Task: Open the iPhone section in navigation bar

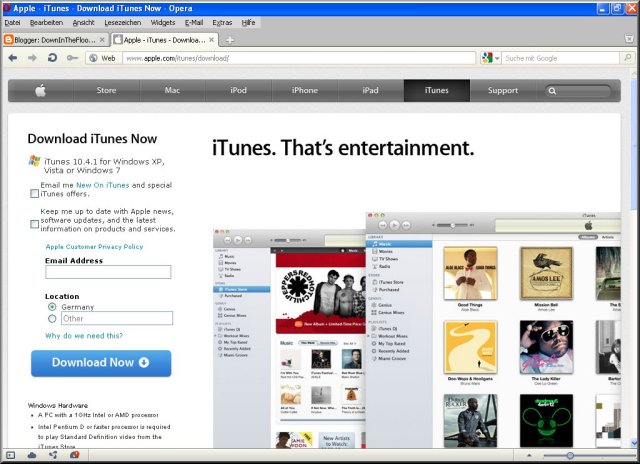Action: click(304, 91)
